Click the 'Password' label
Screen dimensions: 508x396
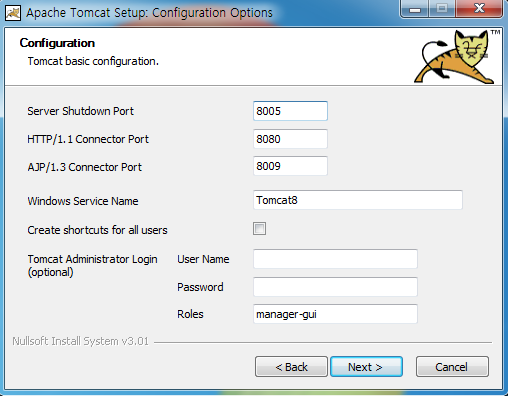[x=200, y=287]
